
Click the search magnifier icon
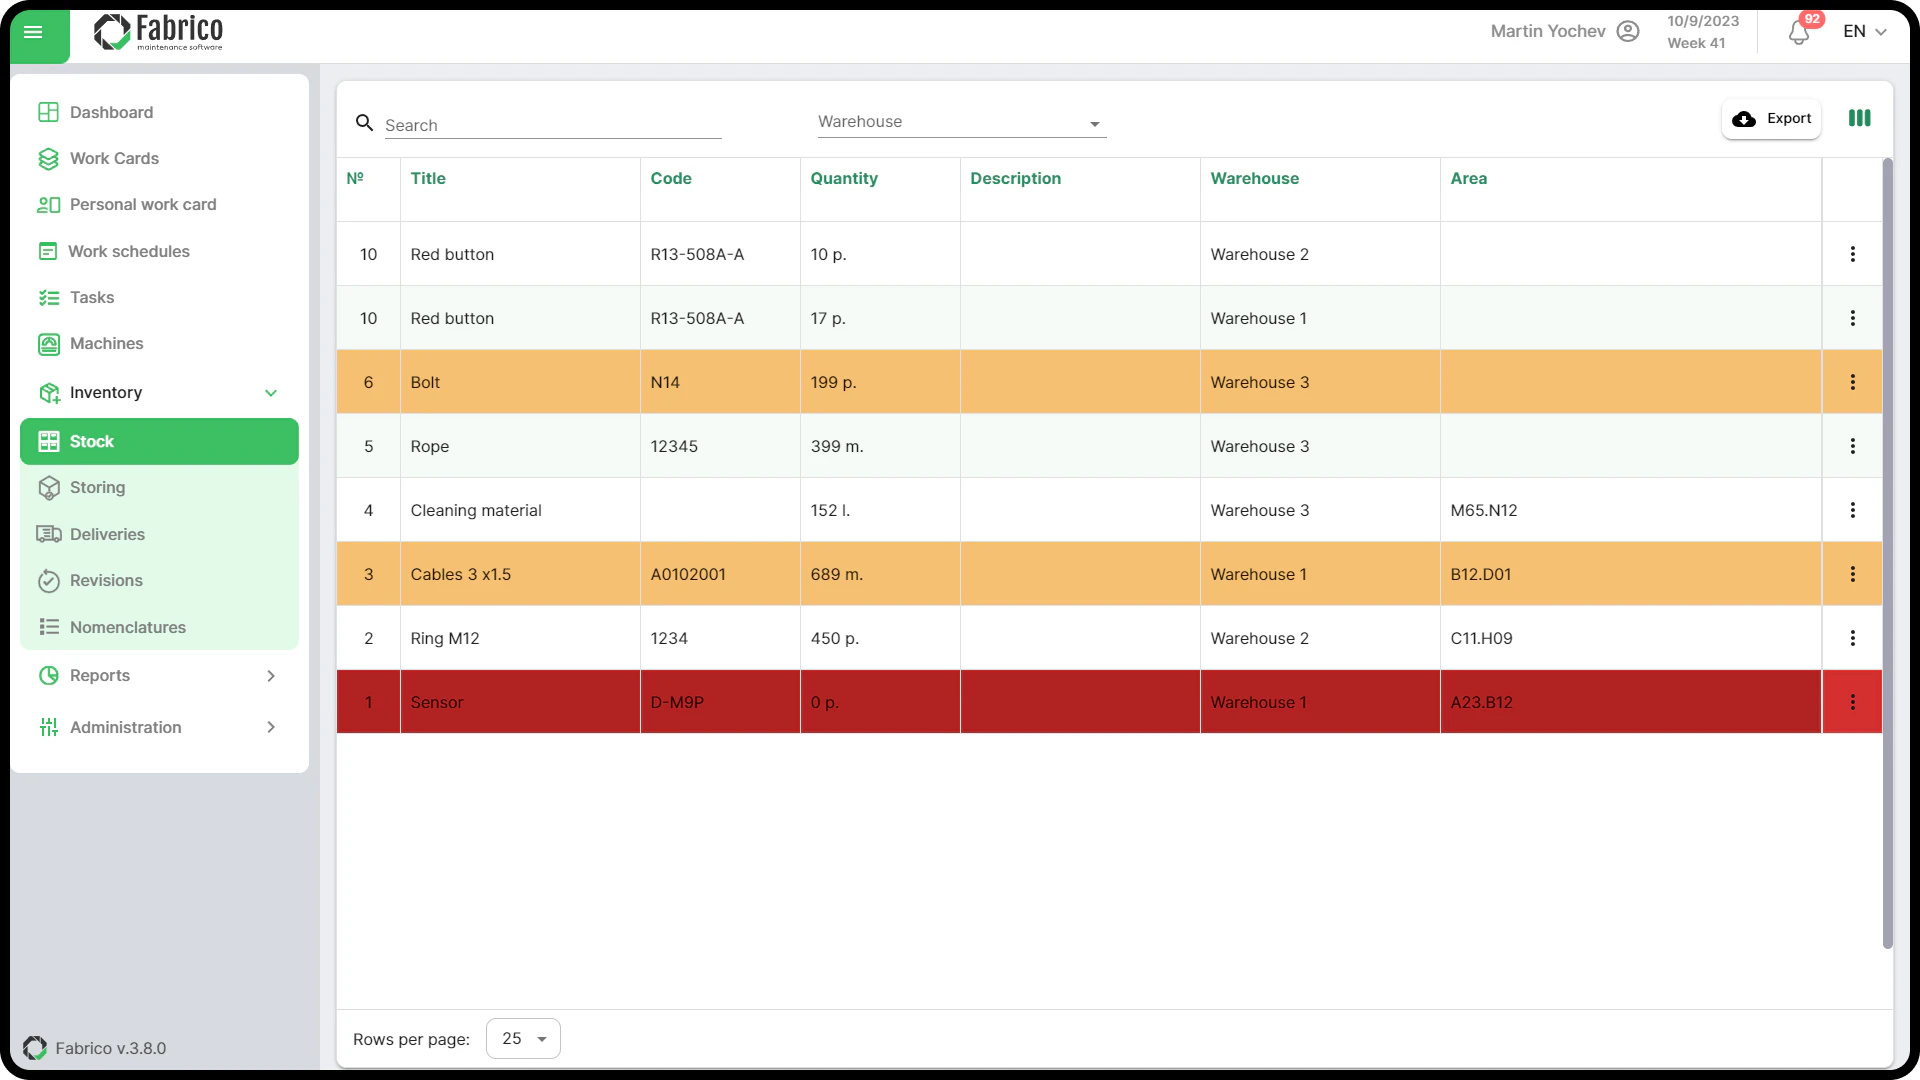pyautogui.click(x=365, y=123)
